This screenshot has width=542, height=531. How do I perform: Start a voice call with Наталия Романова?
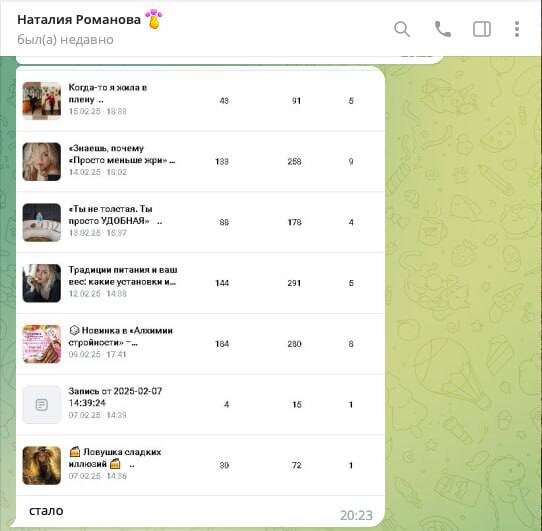point(442,29)
